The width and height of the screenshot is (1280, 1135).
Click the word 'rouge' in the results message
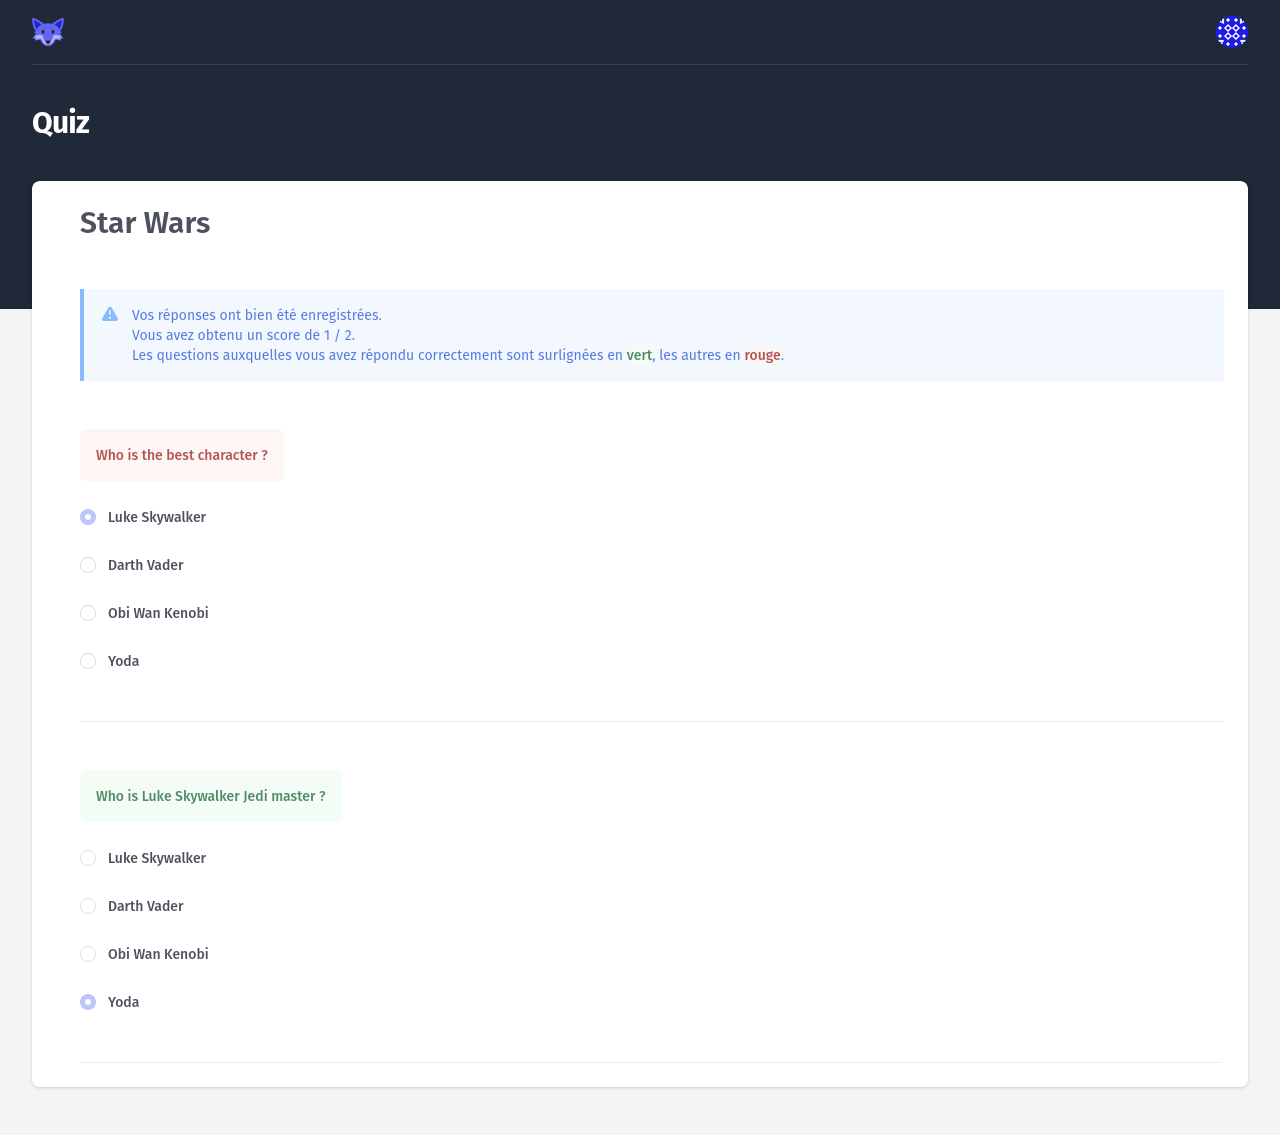762,355
